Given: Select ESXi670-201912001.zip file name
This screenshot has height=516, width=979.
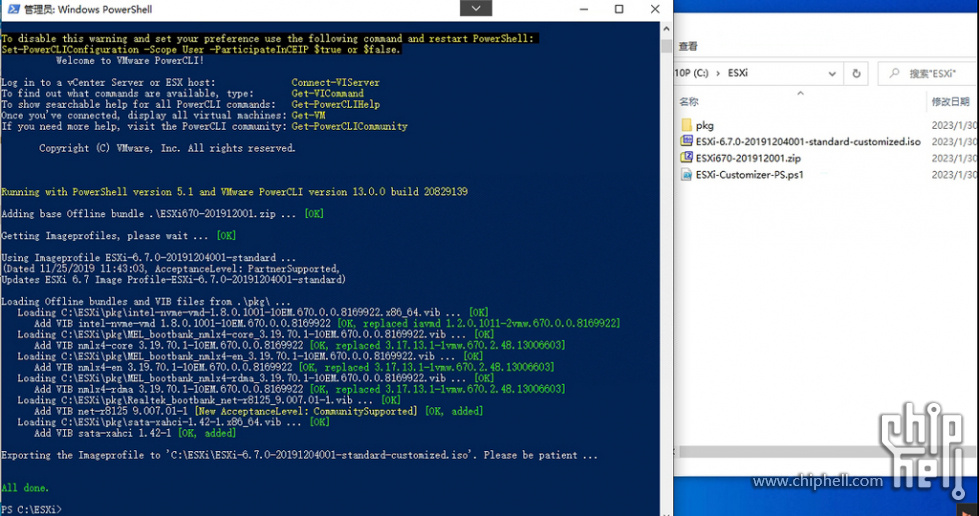Looking at the screenshot, I should (748, 159).
